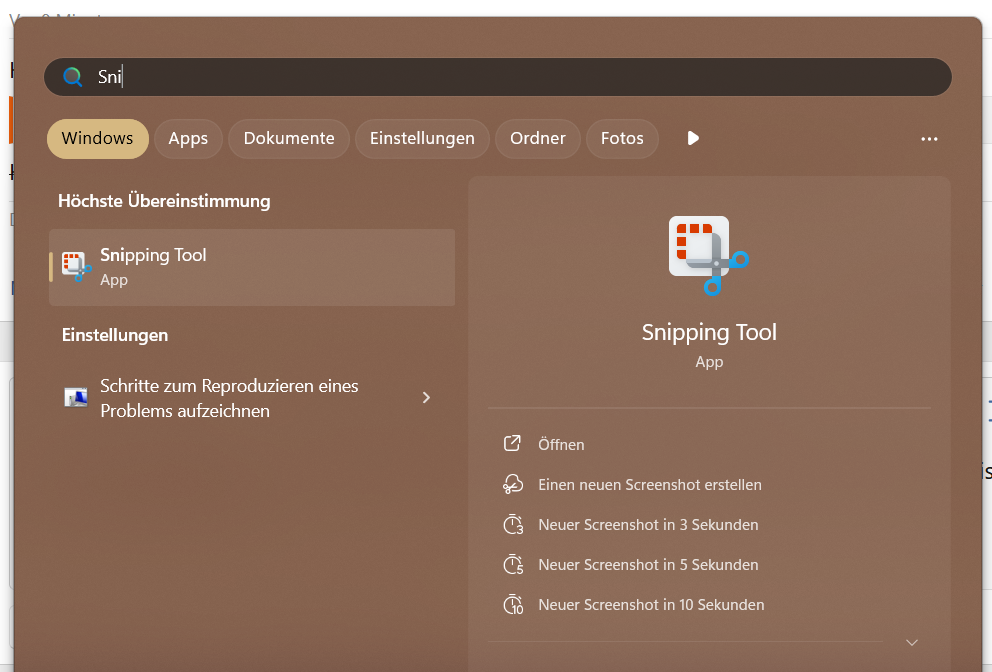Click the 3-second timer icon
Screen dimensions: 992x672
pyautogui.click(x=513, y=525)
